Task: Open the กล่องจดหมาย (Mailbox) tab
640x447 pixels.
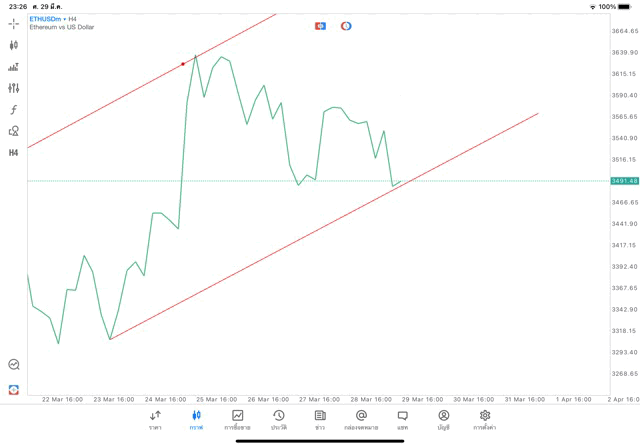Action: tap(361, 420)
